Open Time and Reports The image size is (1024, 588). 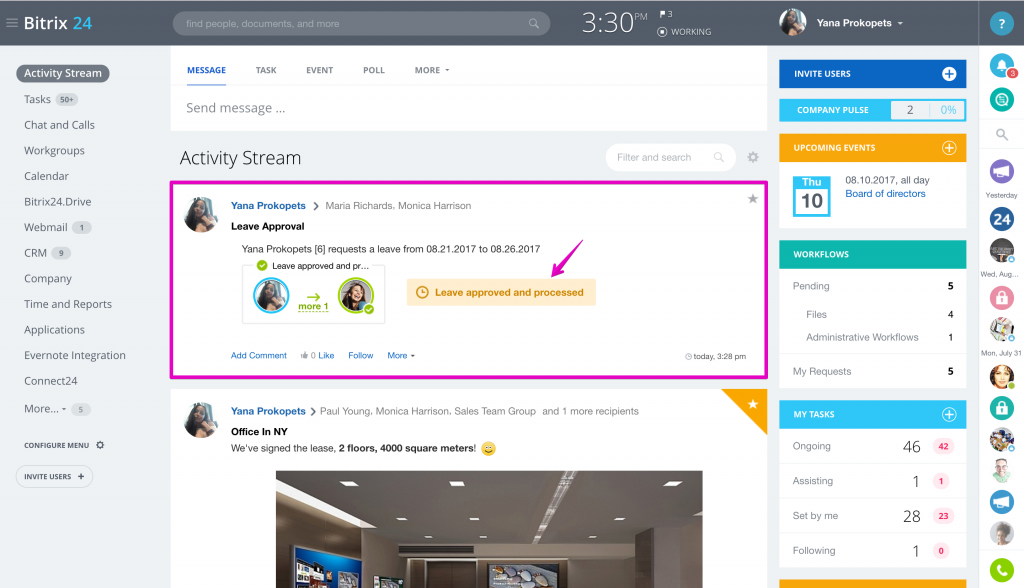(x=68, y=304)
